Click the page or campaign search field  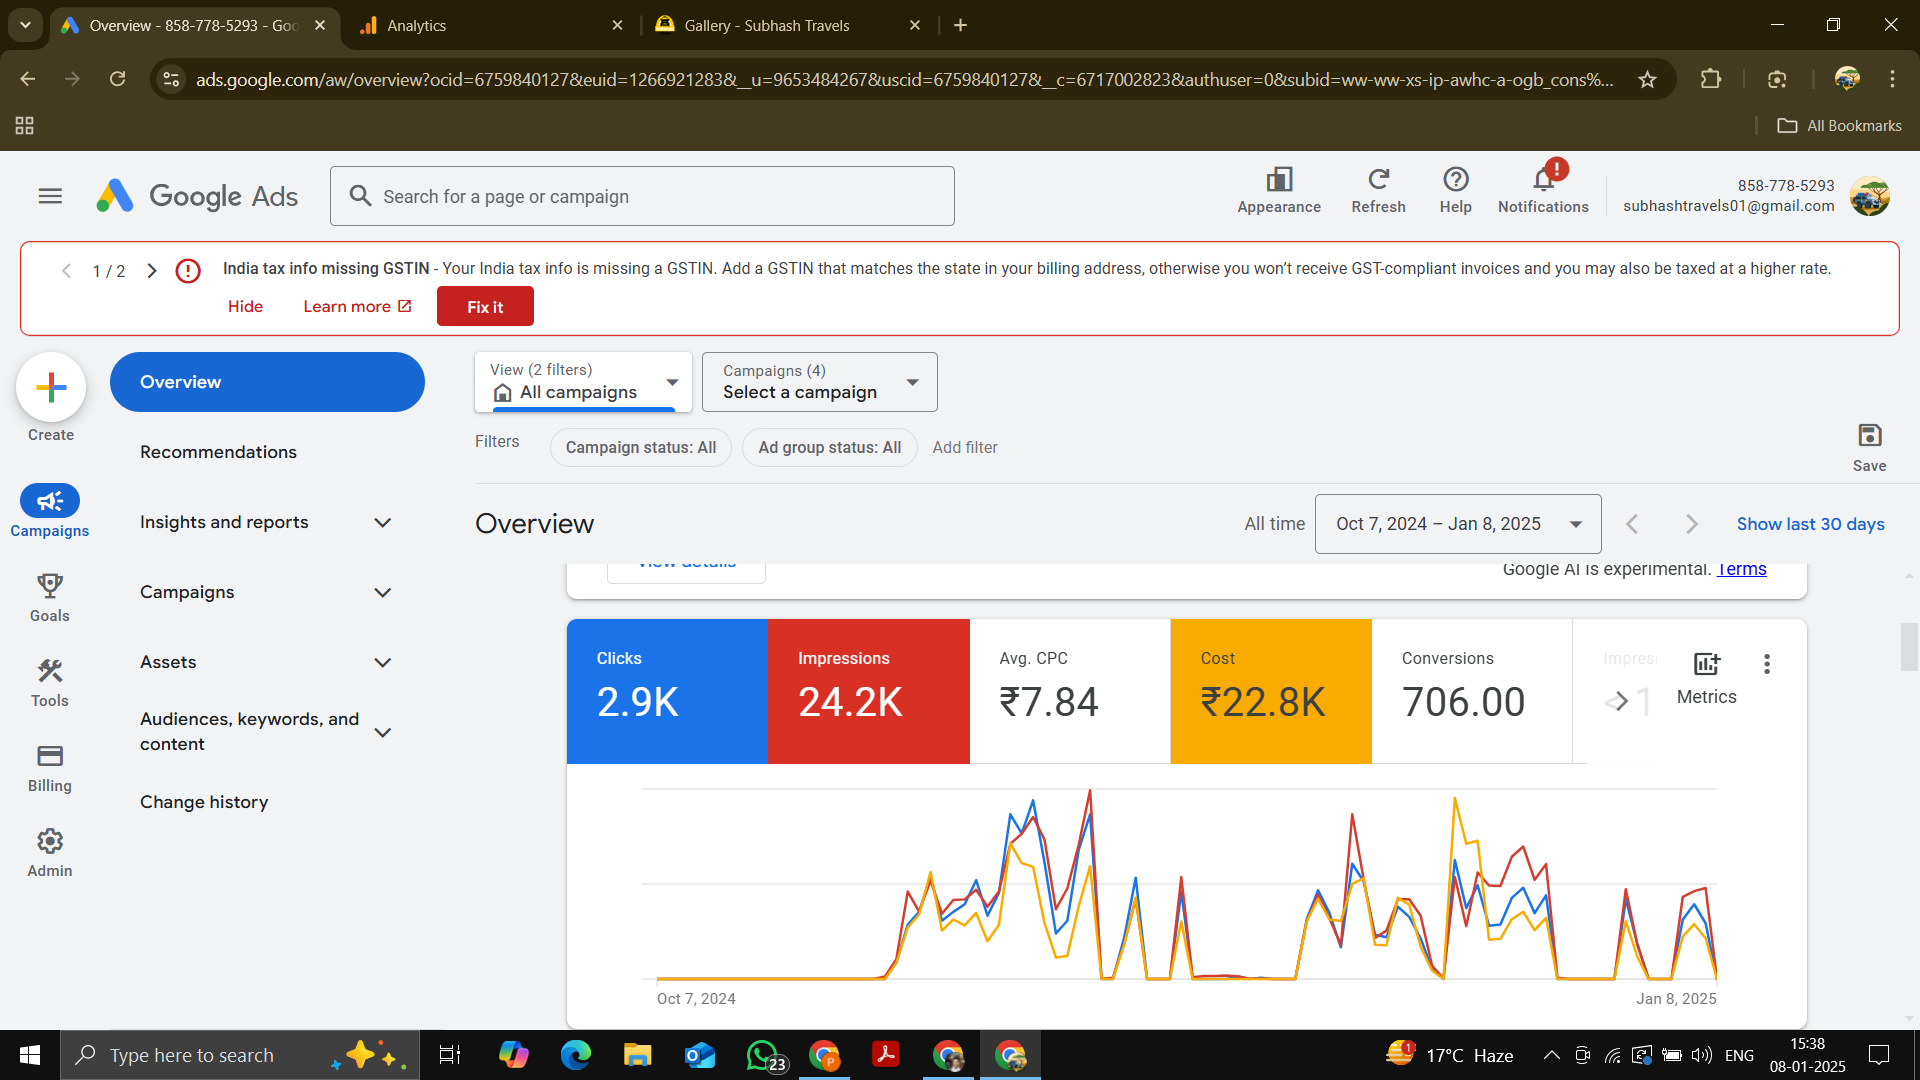[642, 196]
